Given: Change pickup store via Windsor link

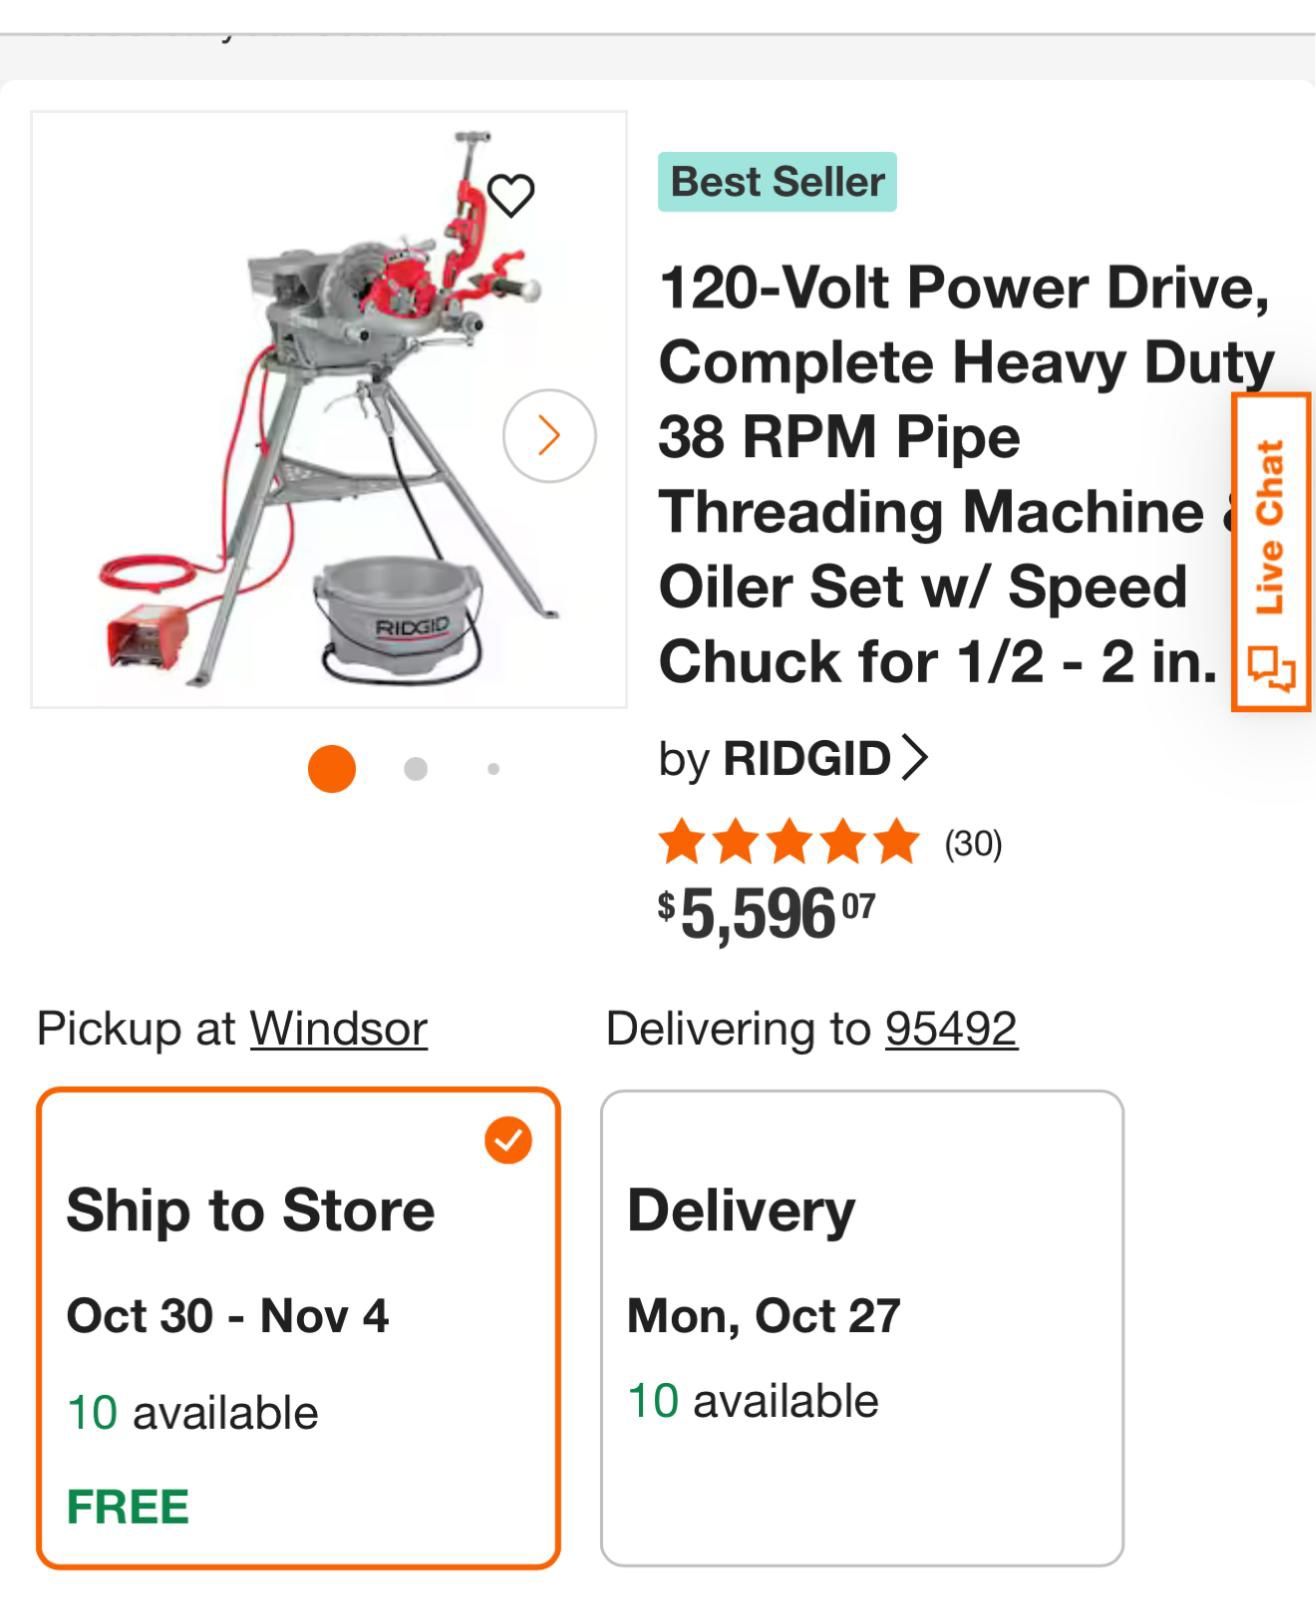Looking at the screenshot, I should [338, 1028].
